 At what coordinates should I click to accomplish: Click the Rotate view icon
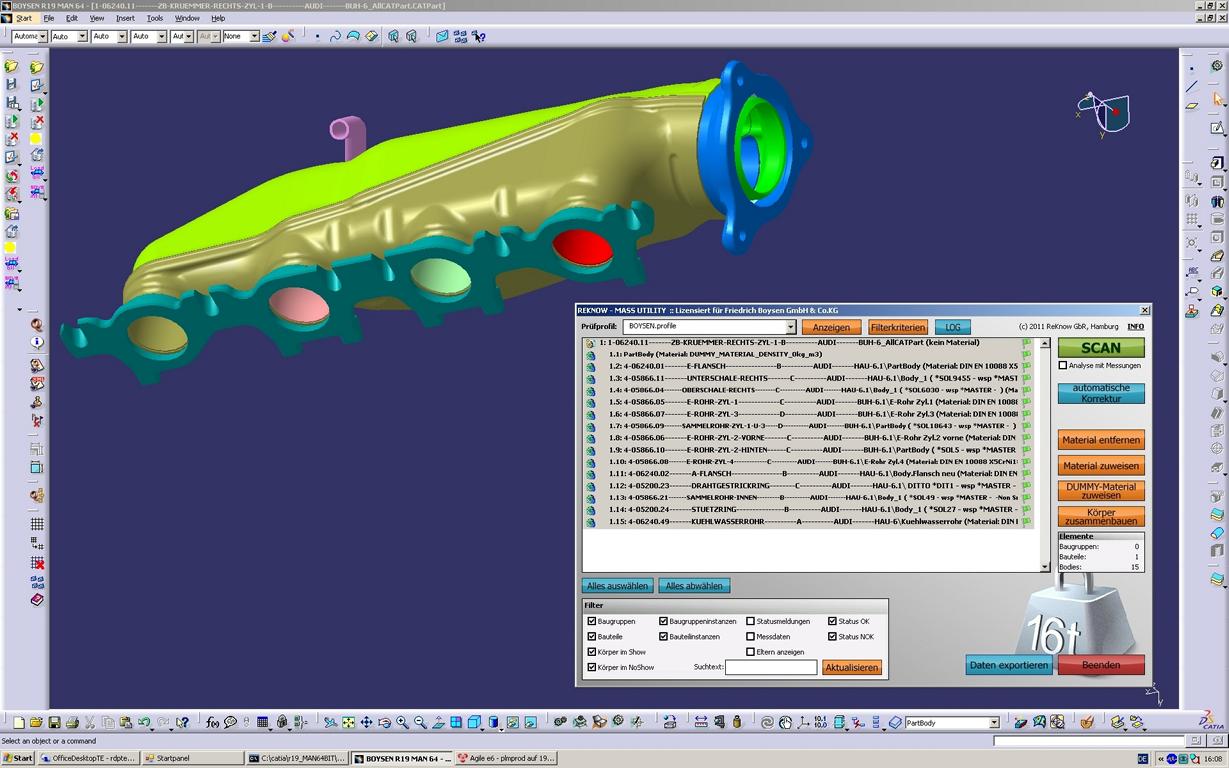click(384, 722)
